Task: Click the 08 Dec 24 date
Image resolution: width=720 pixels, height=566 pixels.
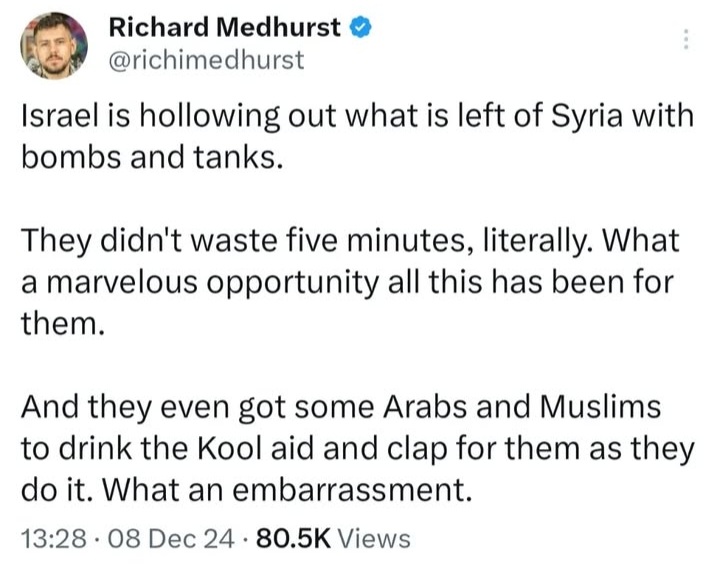Action: click(x=171, y=538)
